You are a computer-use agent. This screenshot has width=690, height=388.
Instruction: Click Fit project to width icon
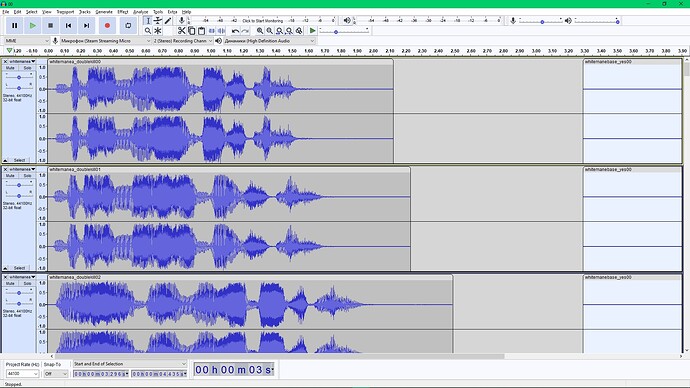(289, 31)
